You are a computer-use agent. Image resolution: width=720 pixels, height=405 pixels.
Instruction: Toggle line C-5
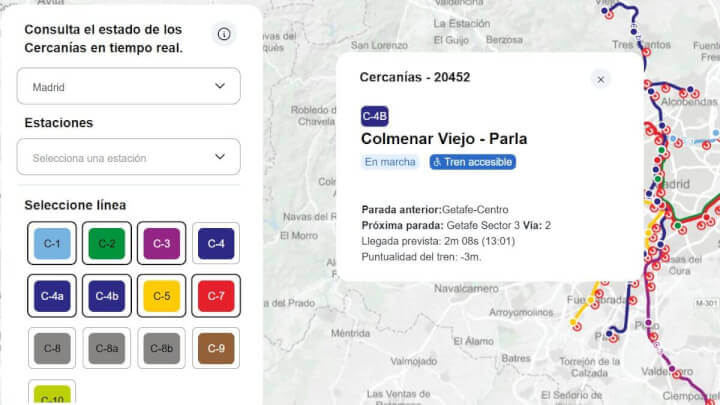162,296
